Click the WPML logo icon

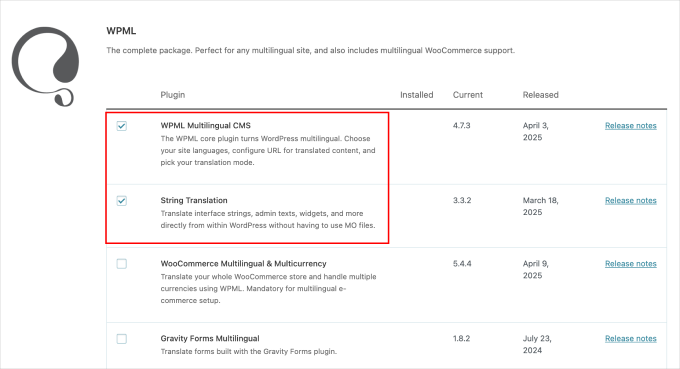46,66
